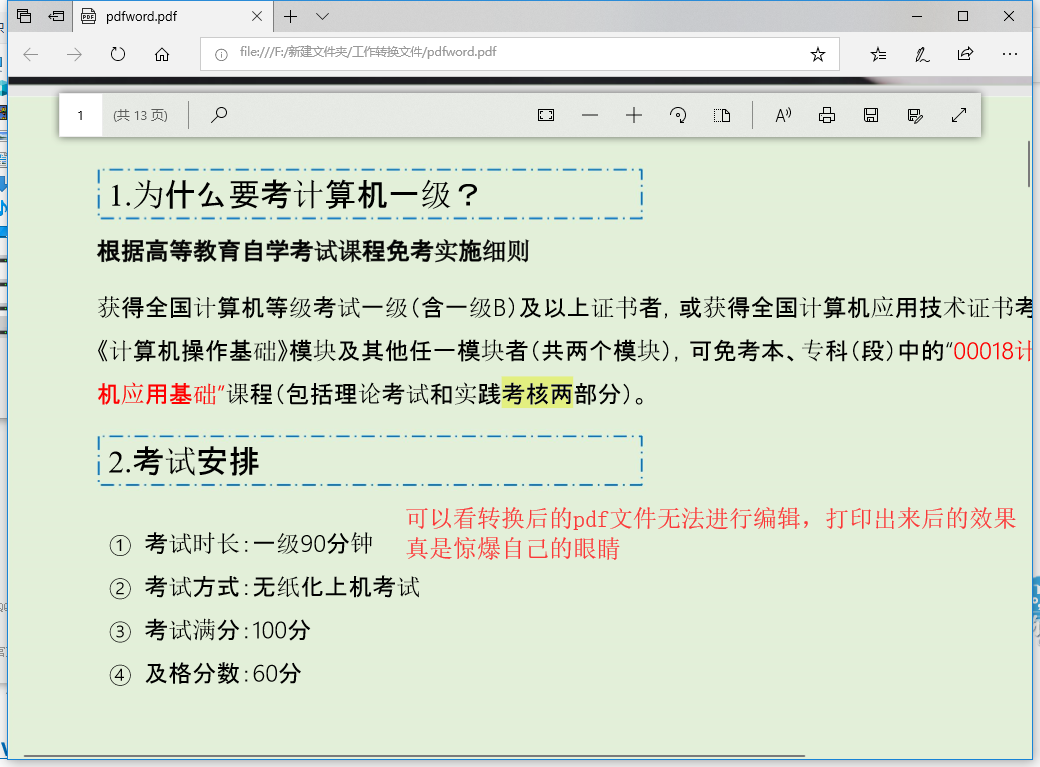Search in the PDF with magnifier icon
The width and height of the screenshot is (1040, 767).
(x=219, y=115)
